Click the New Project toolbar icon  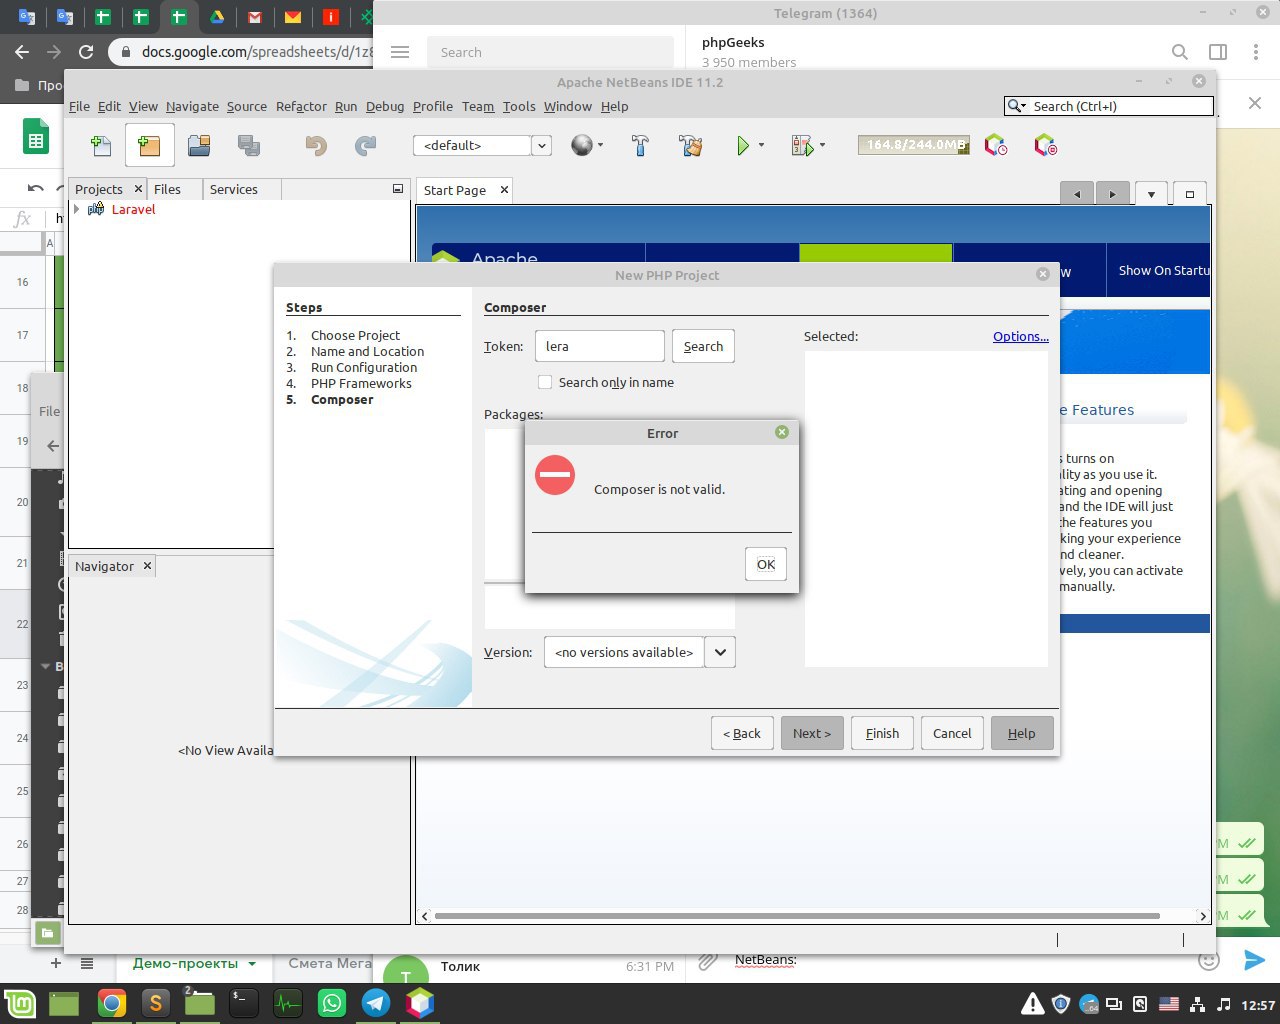(x=150, y=146)
